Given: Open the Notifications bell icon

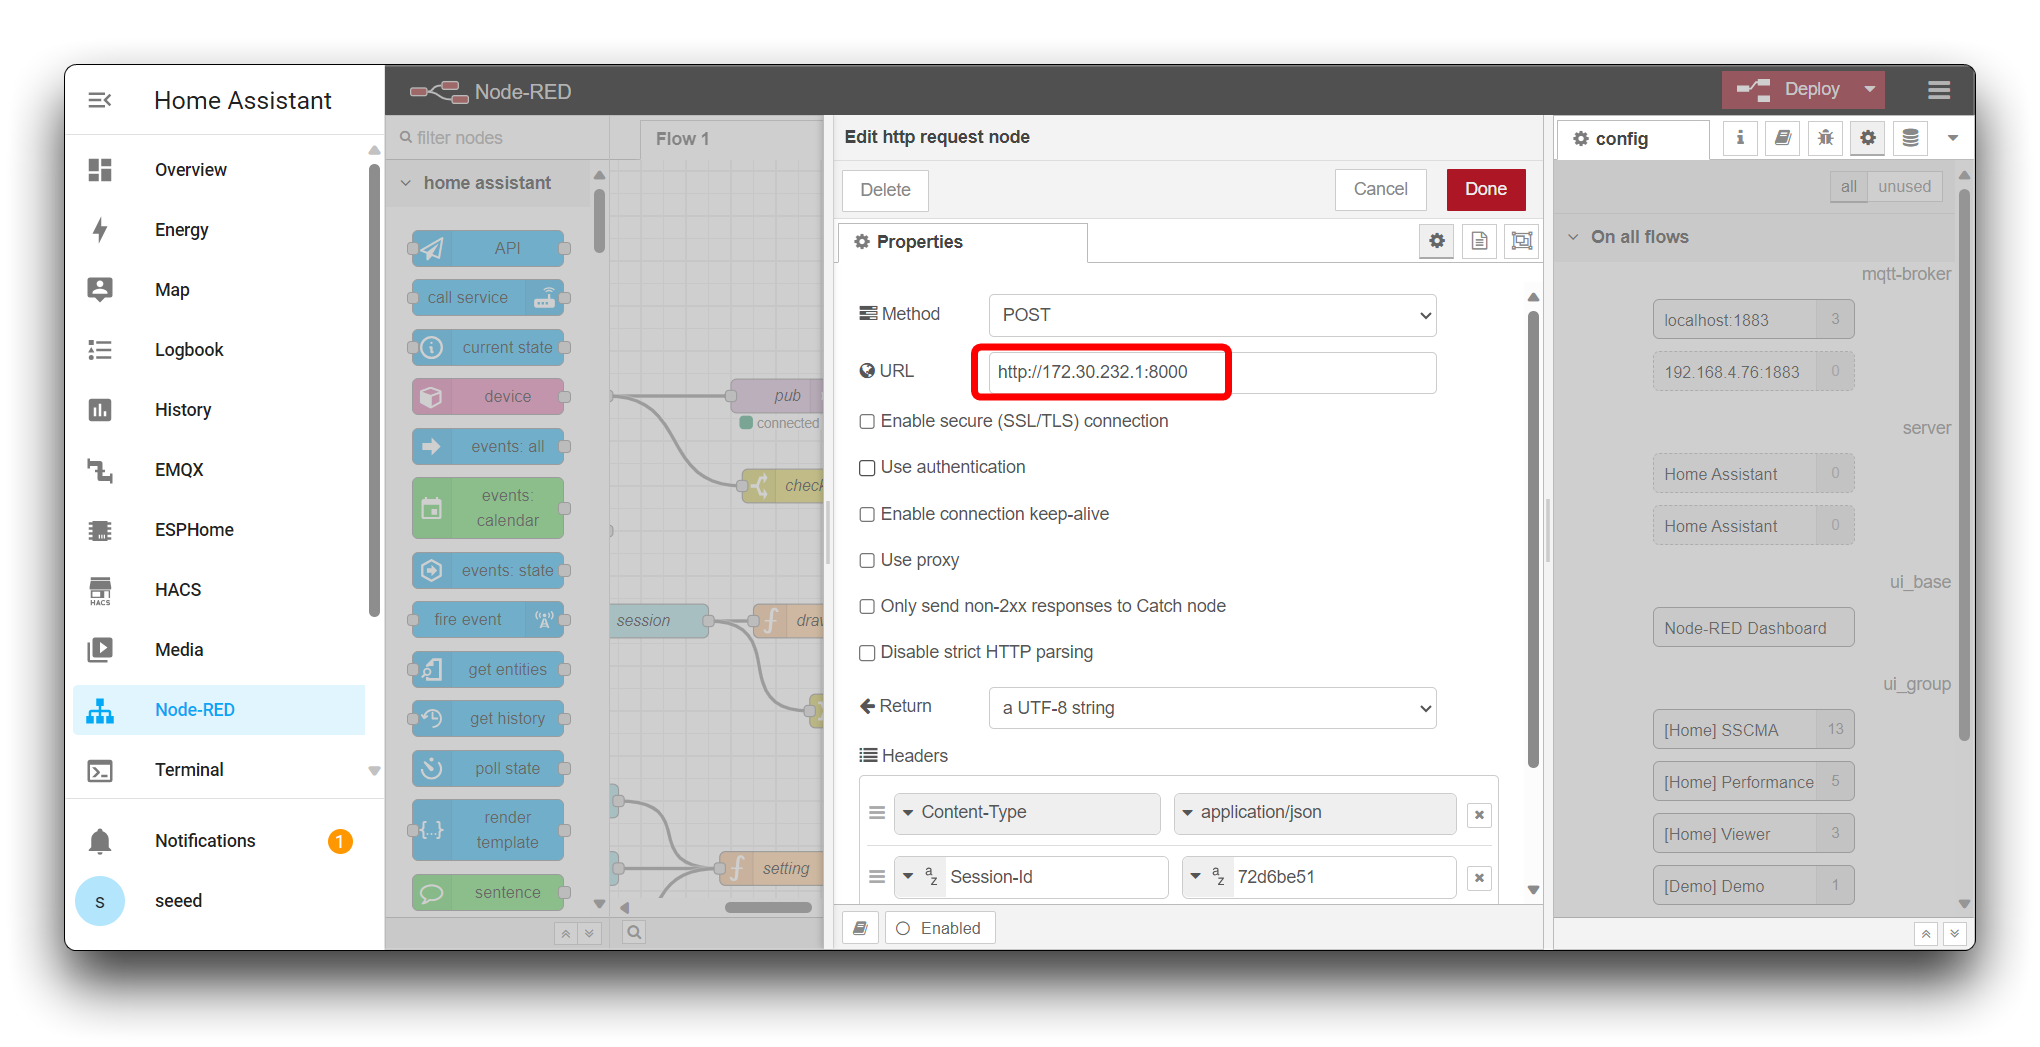Looking at the screenshot, I should tap(100, 841).
